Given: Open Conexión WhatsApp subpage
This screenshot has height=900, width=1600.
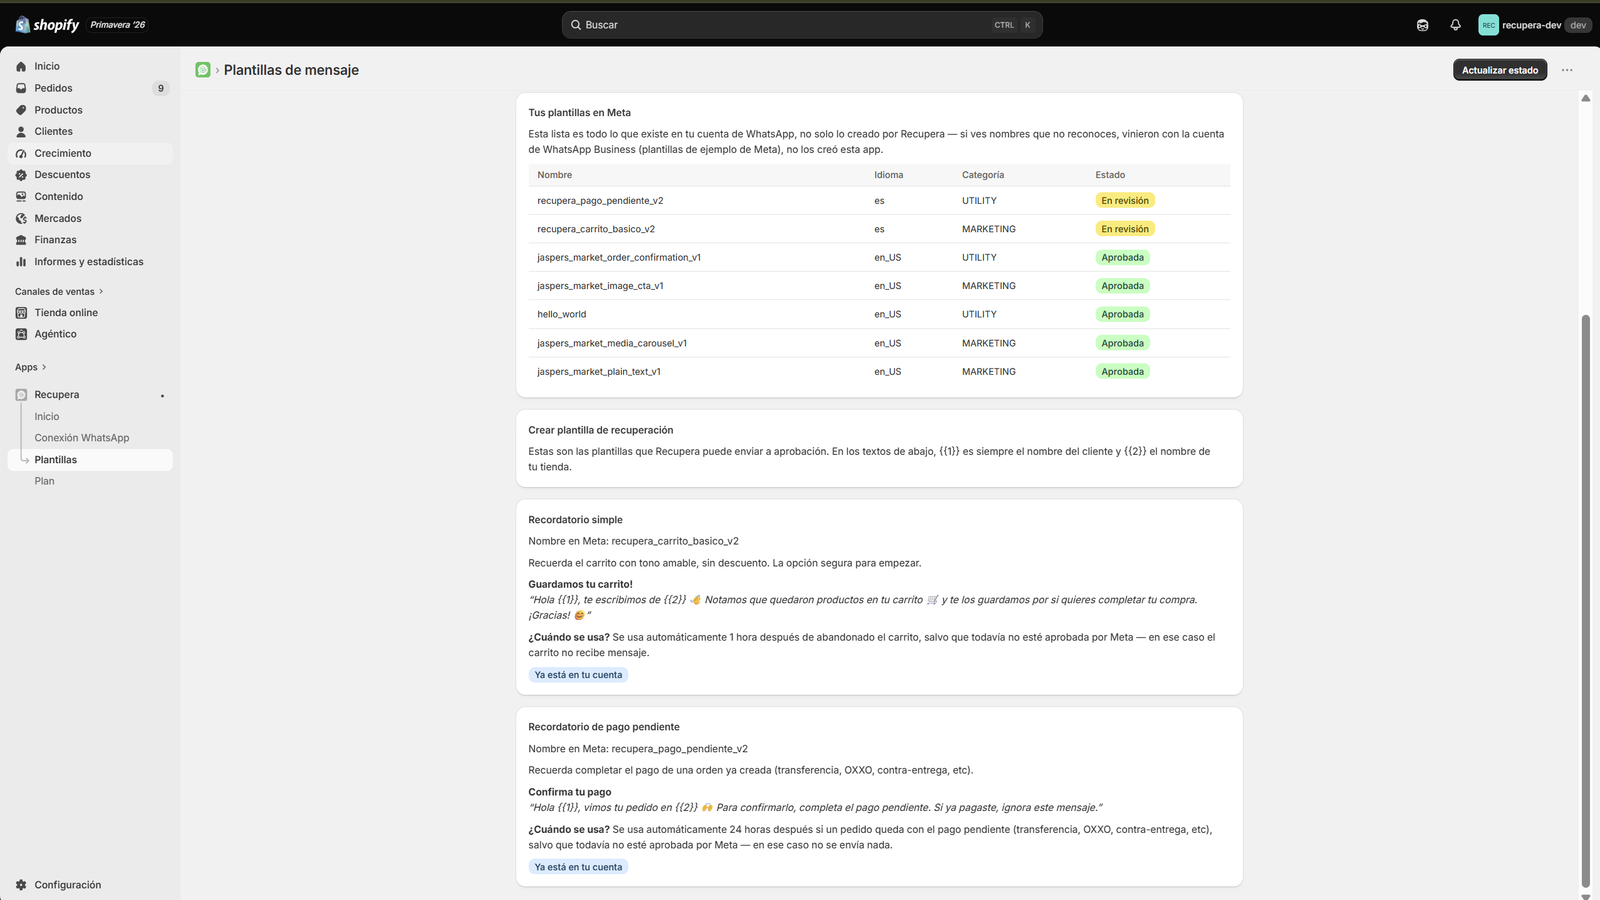Looking at the screenshot, I should click(x=82, y=438).
